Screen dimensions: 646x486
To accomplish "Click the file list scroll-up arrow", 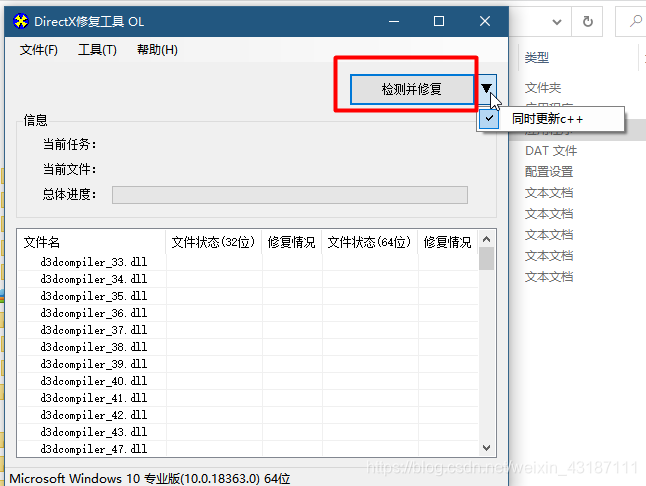I will point(487,239).
